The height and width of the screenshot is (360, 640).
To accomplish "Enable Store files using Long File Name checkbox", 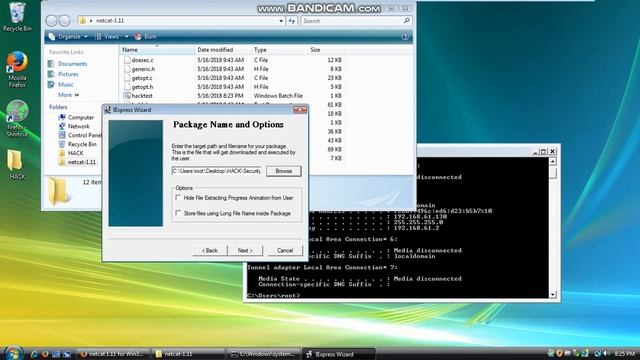I will click(178, 213).
